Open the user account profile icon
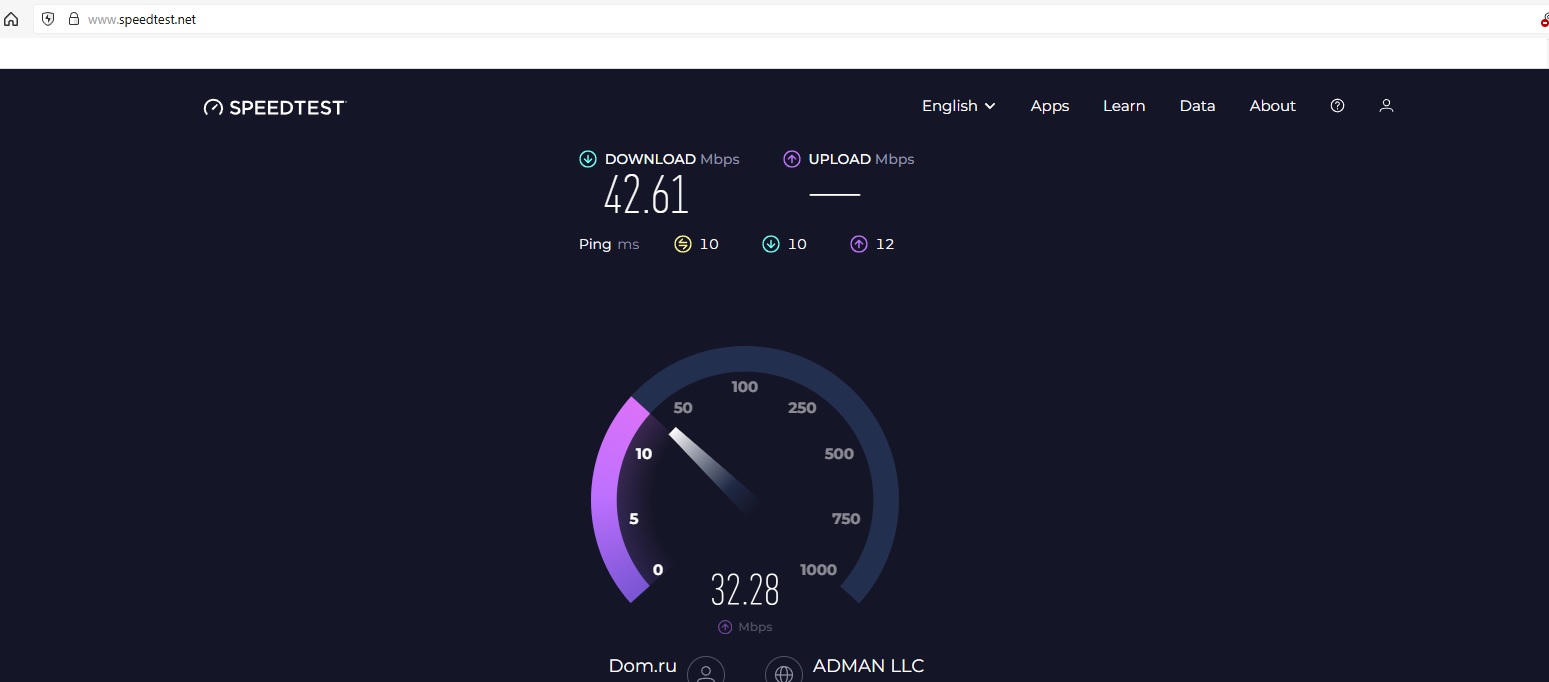The image size is (1549, 682). coord(1386,106)
